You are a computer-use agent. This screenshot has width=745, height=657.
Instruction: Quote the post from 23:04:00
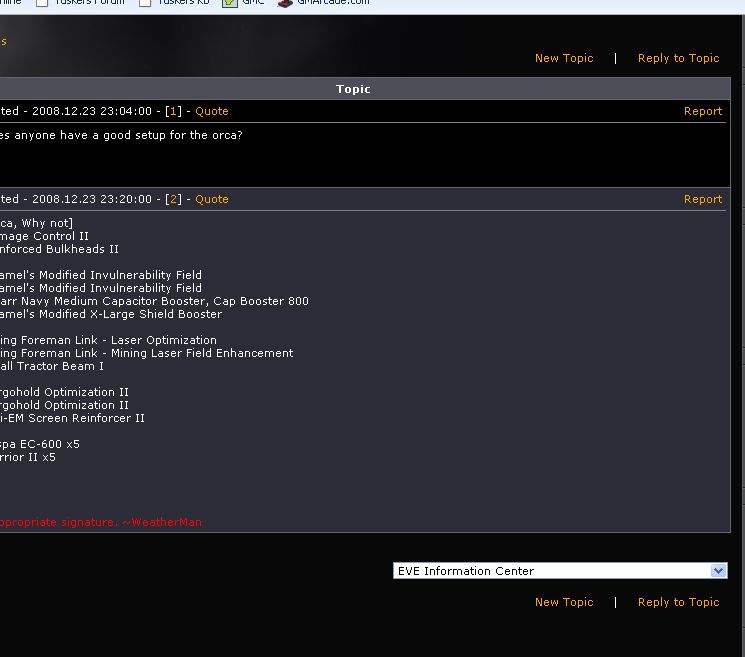[212, 111]
